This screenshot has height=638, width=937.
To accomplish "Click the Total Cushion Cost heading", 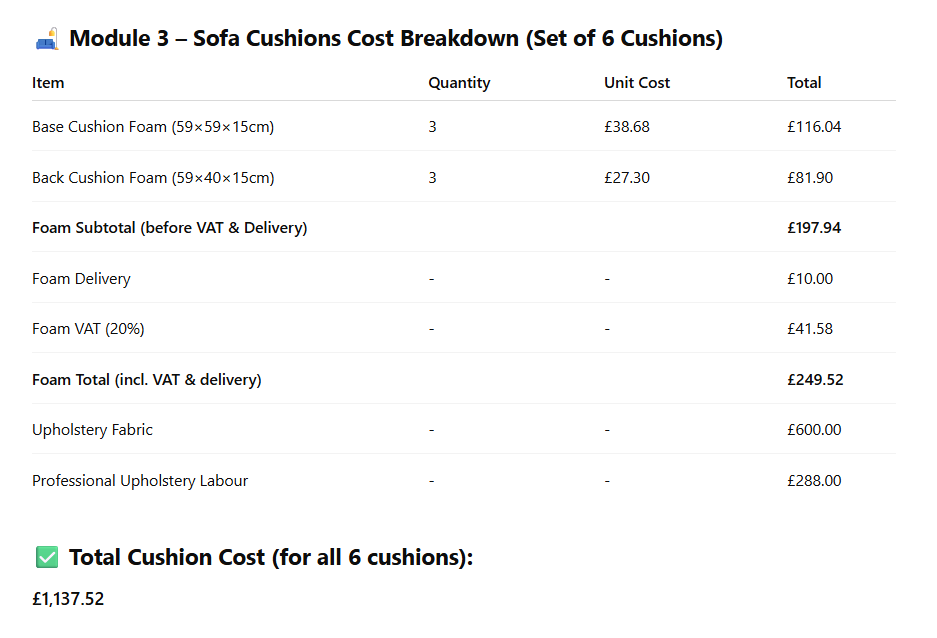I will click(x=271, y=557).
